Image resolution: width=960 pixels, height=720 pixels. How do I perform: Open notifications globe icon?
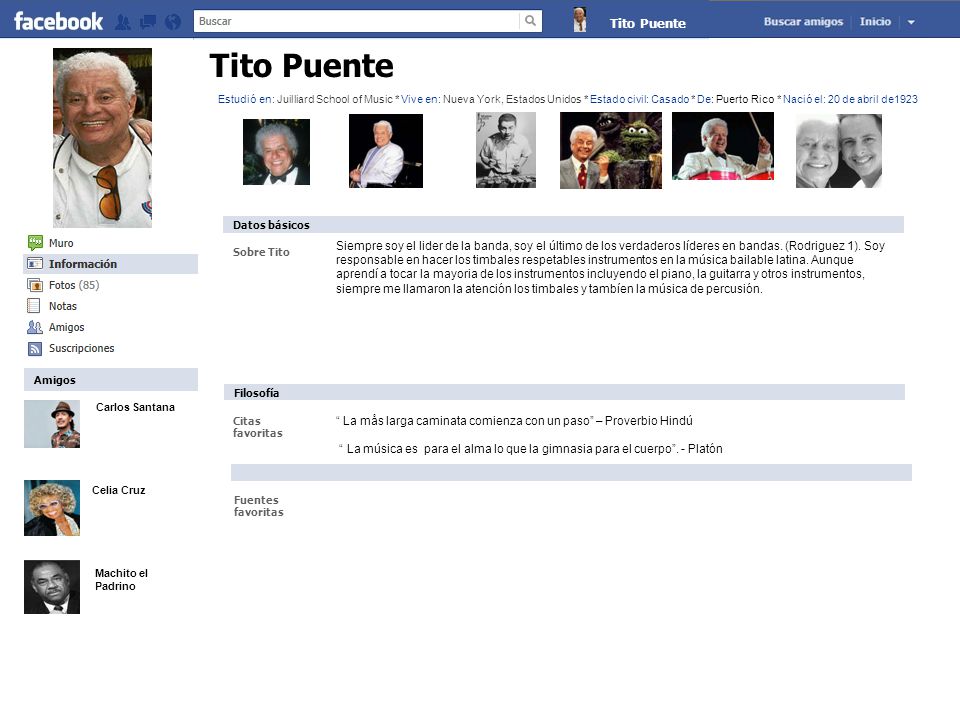coord(173,23)
